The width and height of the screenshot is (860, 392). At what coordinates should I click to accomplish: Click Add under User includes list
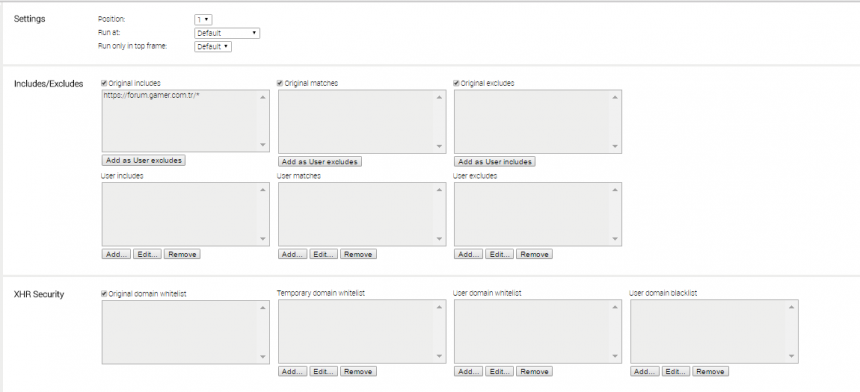click(x=116, y=254)
